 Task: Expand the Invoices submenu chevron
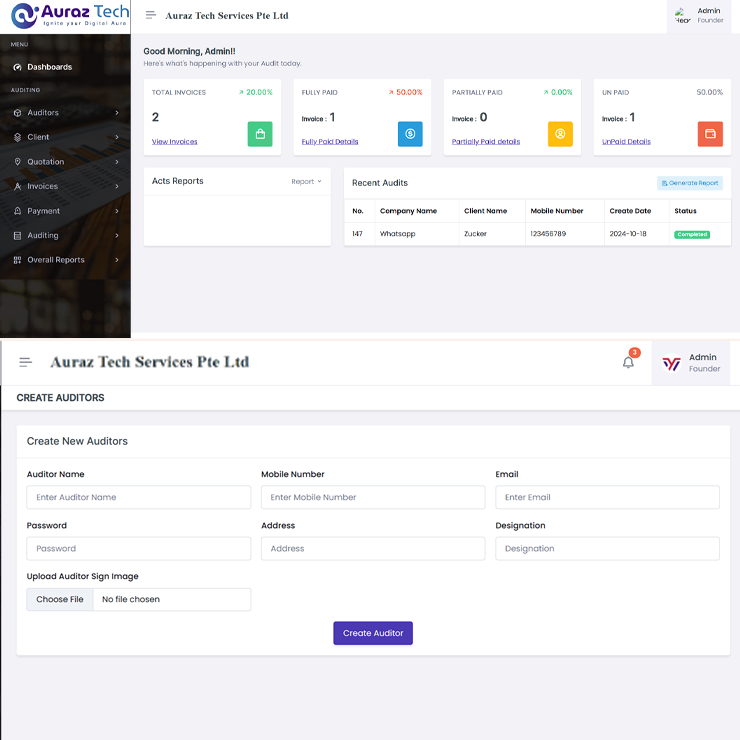[117, 186]
